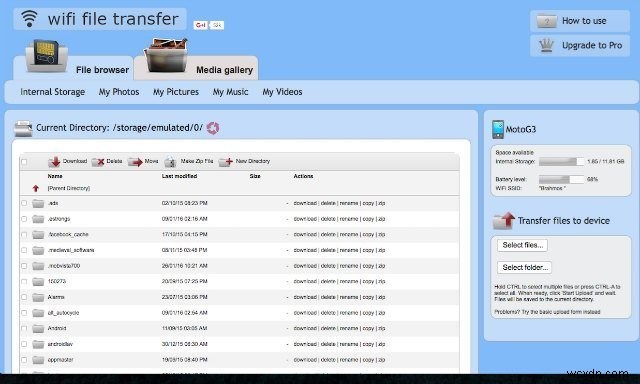This screenshot has height=384, width=640.
Task: Click the 100273 folder icon
Action: pyautogui.click(x=38, y=282)
